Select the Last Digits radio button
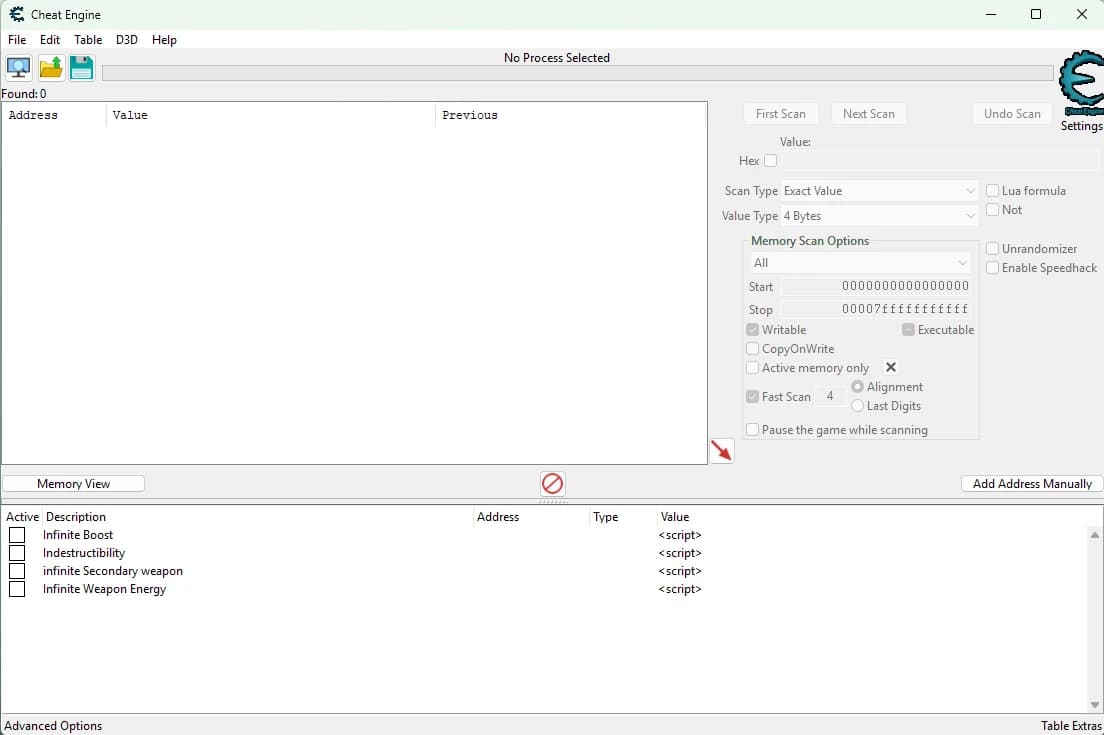The image size is (1104, 735). click(857, 406)
